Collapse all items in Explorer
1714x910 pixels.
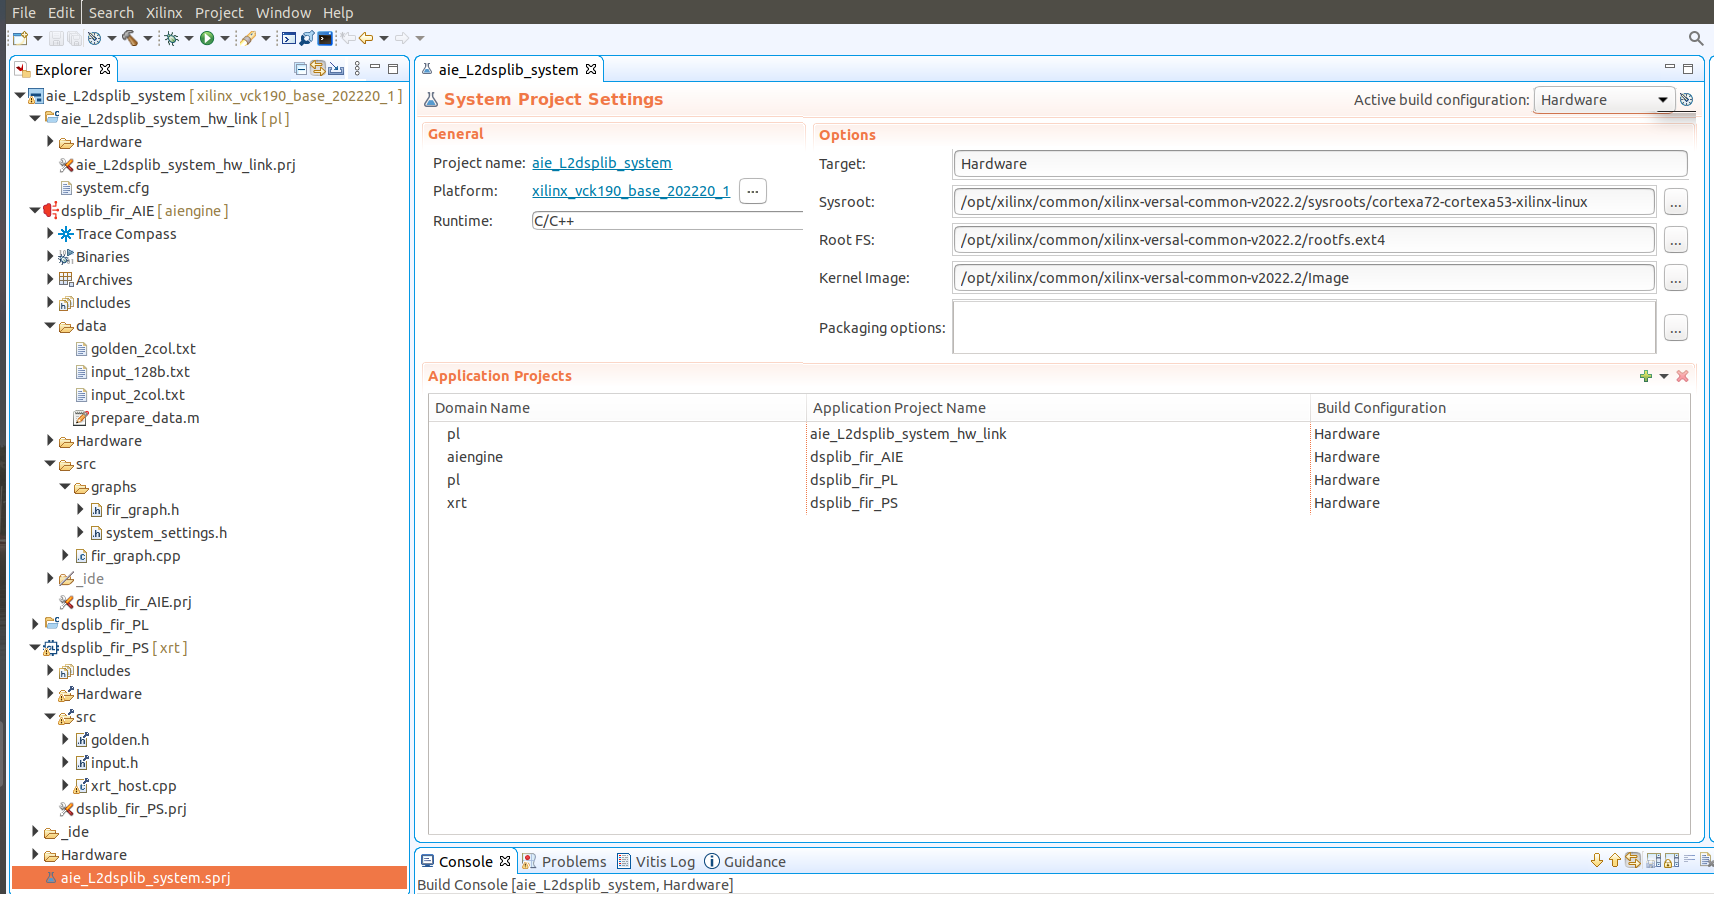[x=300, y=69]
